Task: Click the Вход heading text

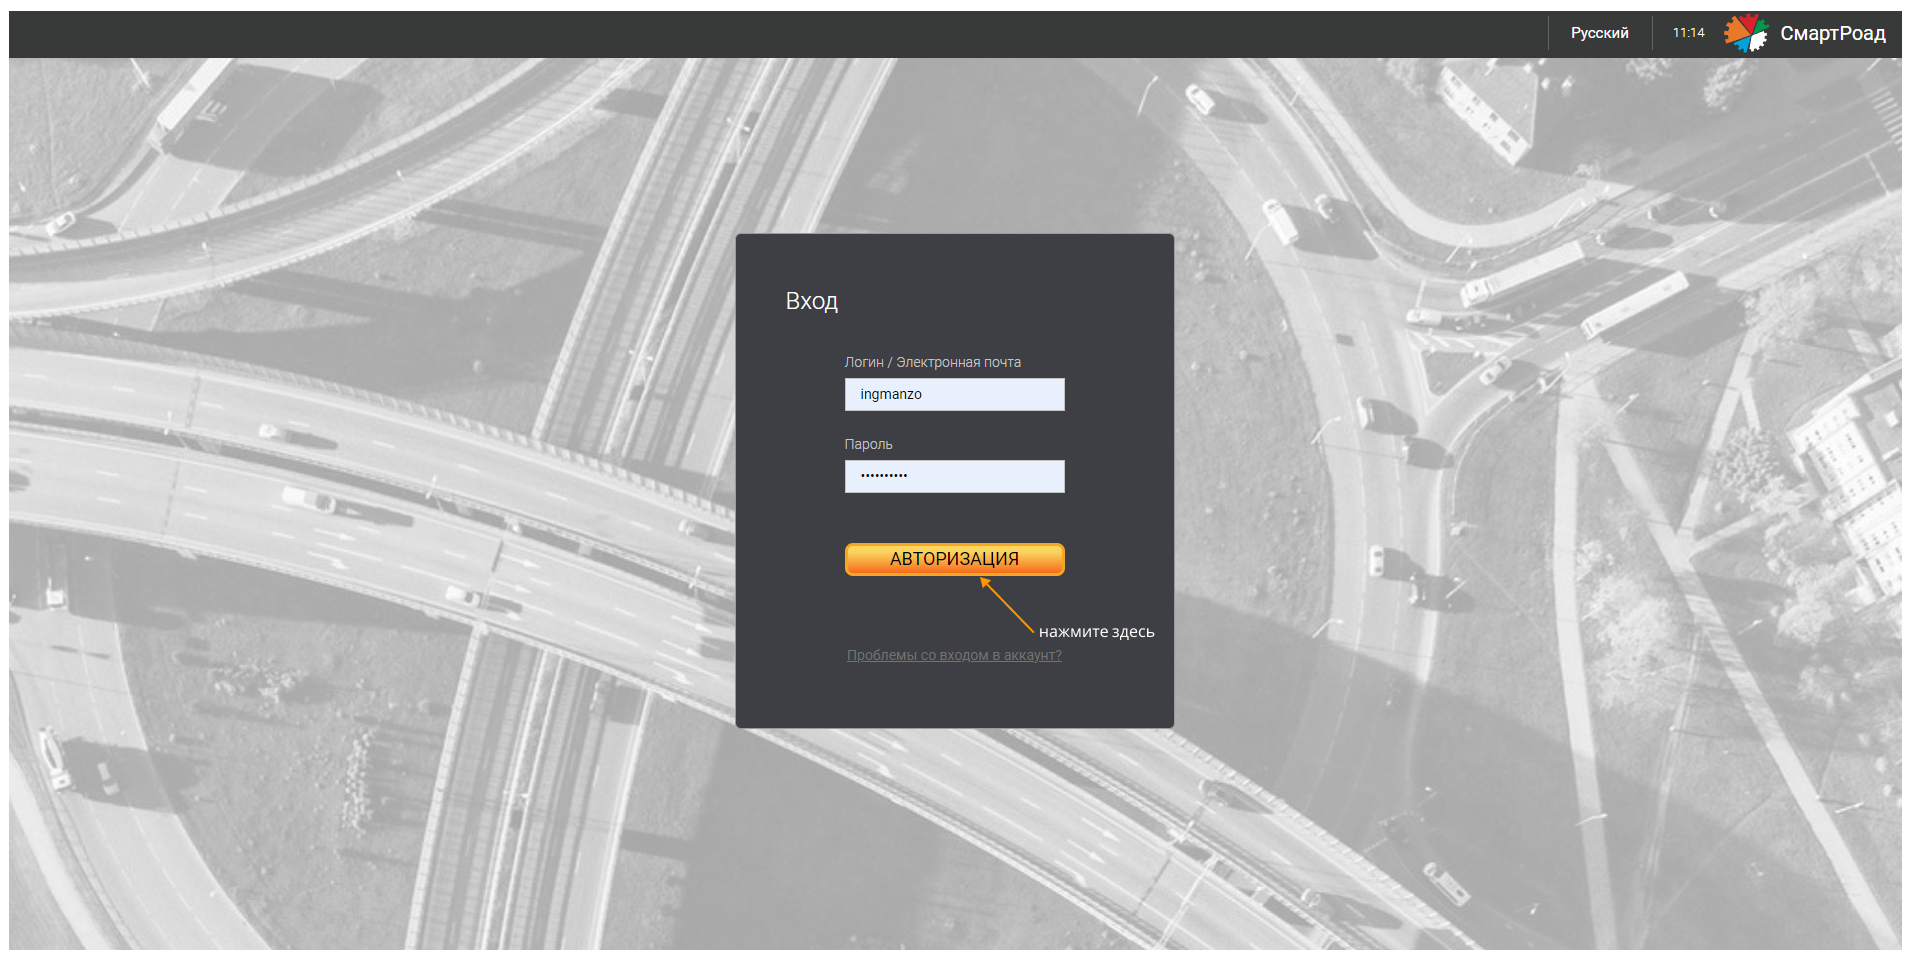Action: [811, 301]
